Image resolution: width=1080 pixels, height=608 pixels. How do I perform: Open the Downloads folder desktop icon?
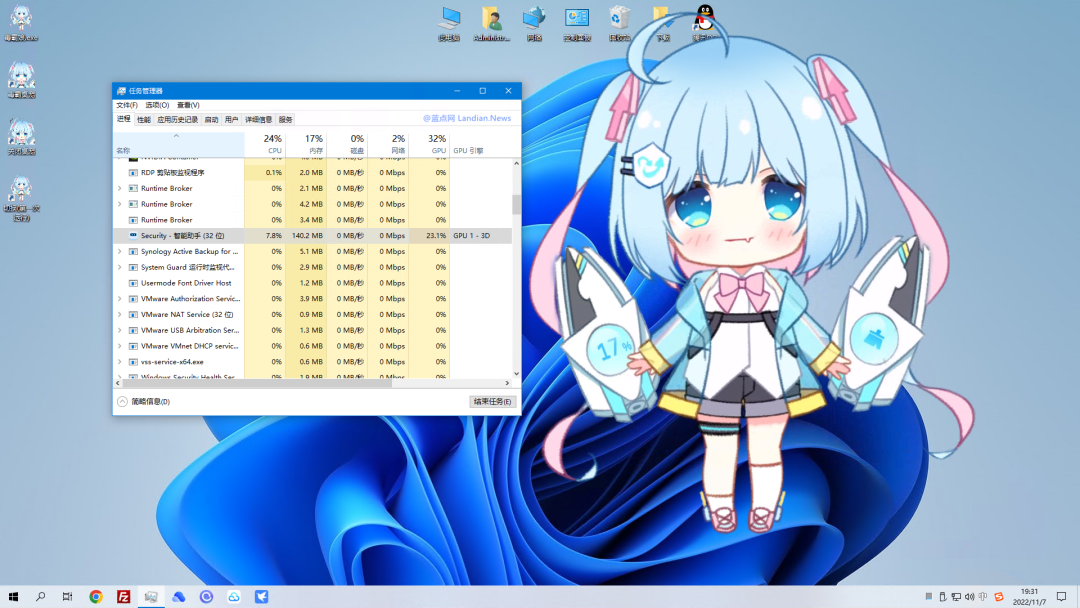click(x=662, y=23)
